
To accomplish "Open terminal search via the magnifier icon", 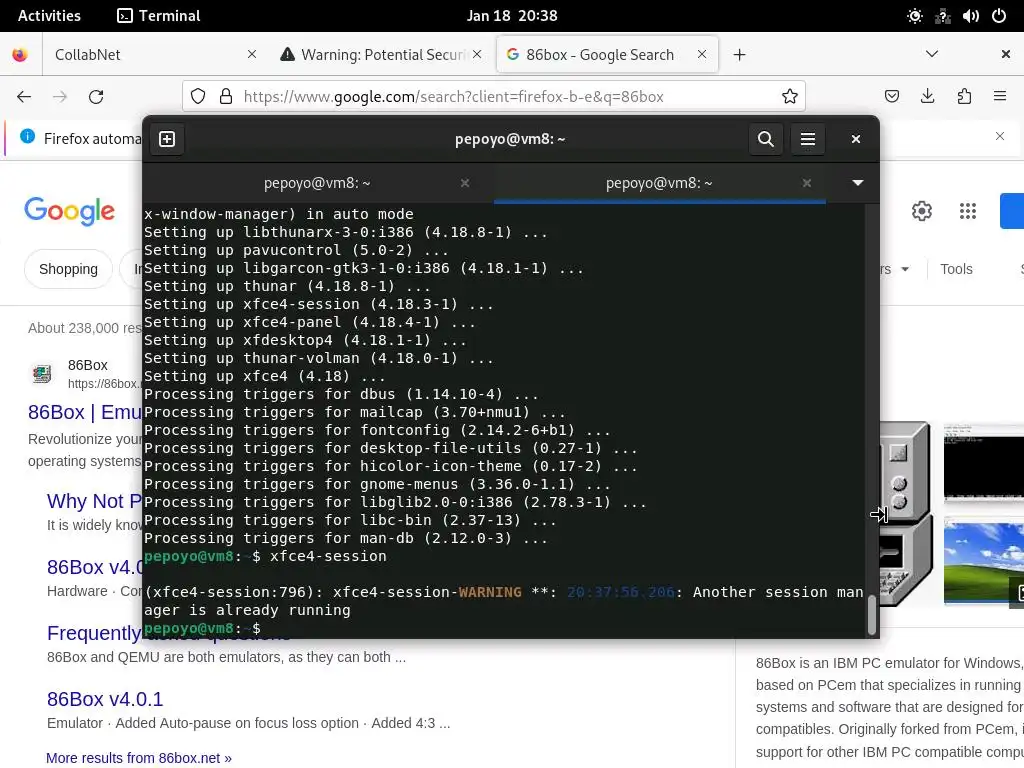I will (x=765, y=139).
